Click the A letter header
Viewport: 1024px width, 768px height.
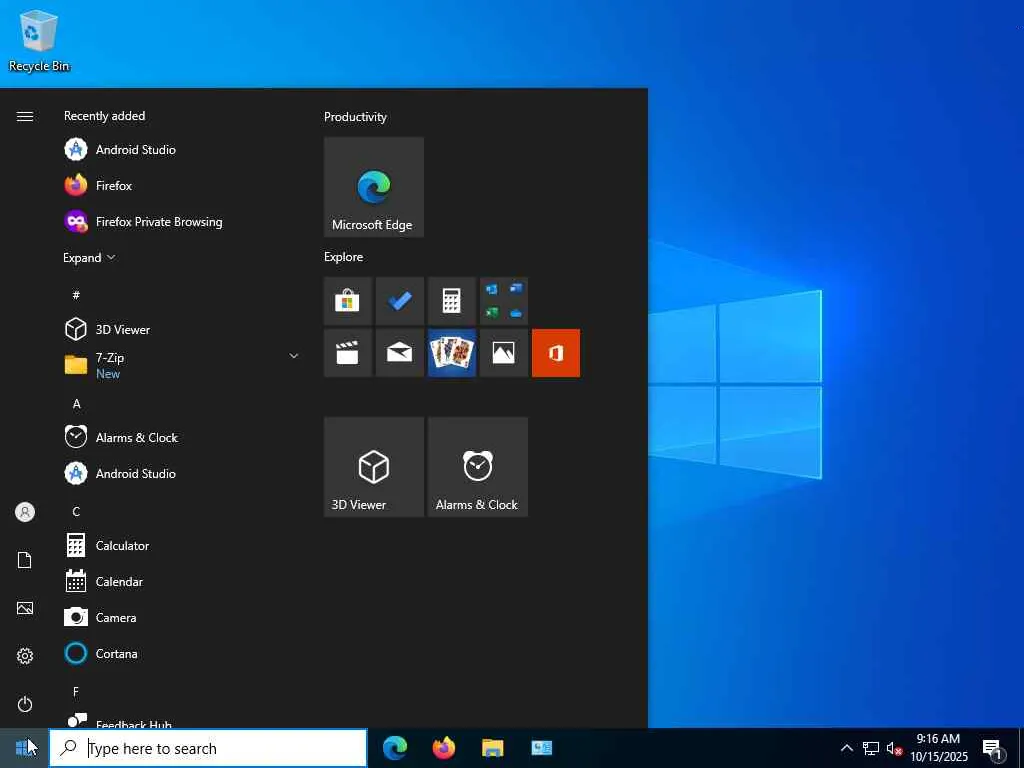(76, 404)
